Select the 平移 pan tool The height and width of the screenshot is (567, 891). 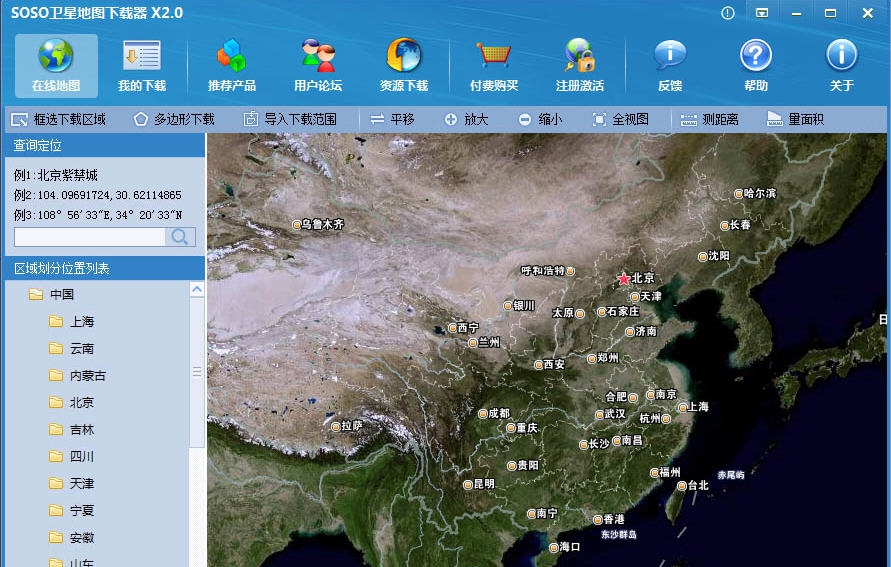[392, 119]
